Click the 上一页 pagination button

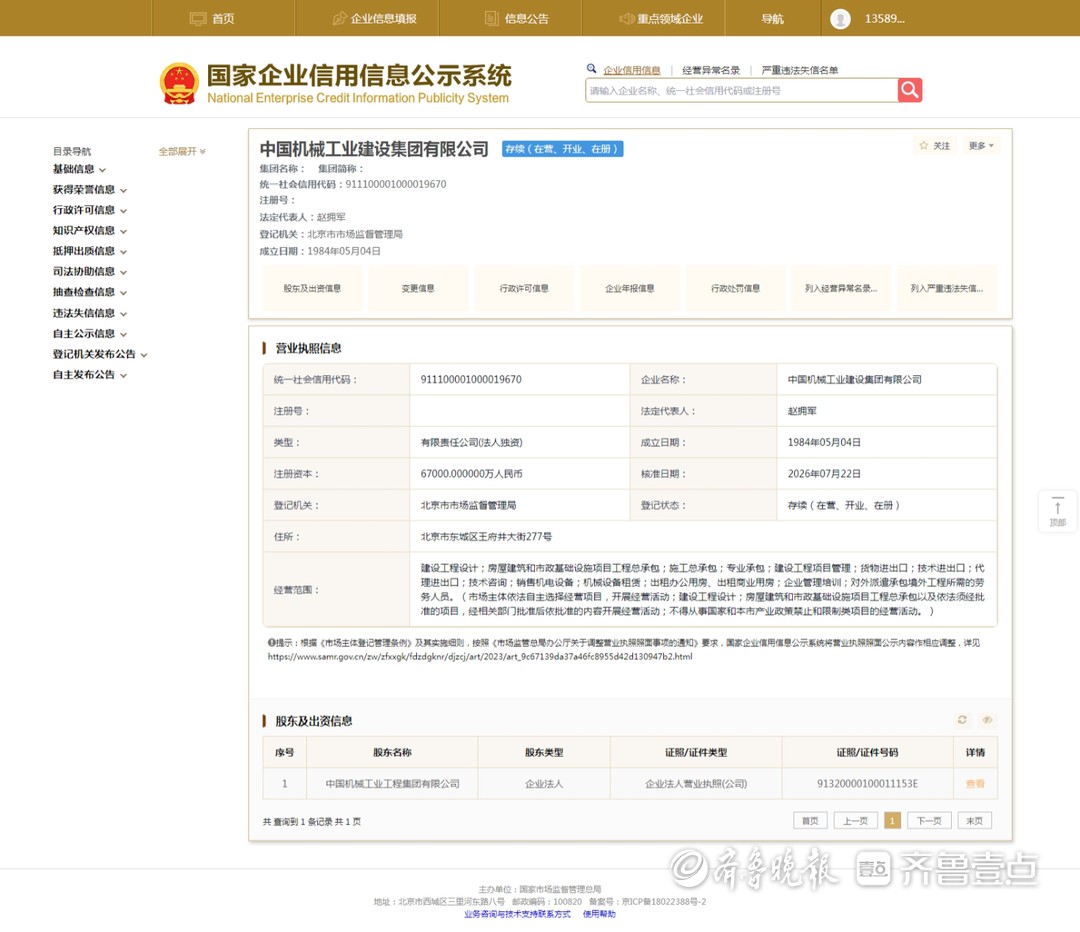[855, 820]
